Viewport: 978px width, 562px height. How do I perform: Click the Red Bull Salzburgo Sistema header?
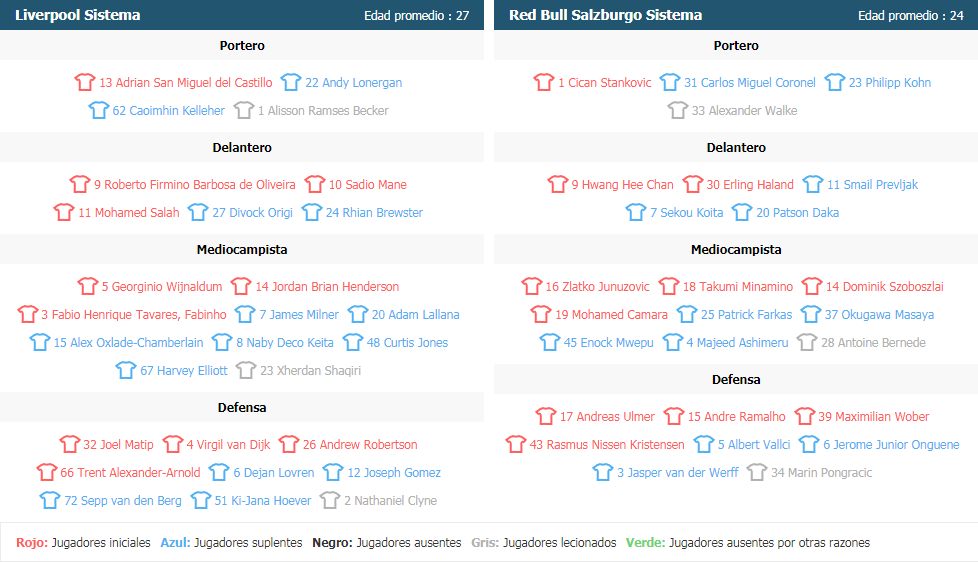606,15
